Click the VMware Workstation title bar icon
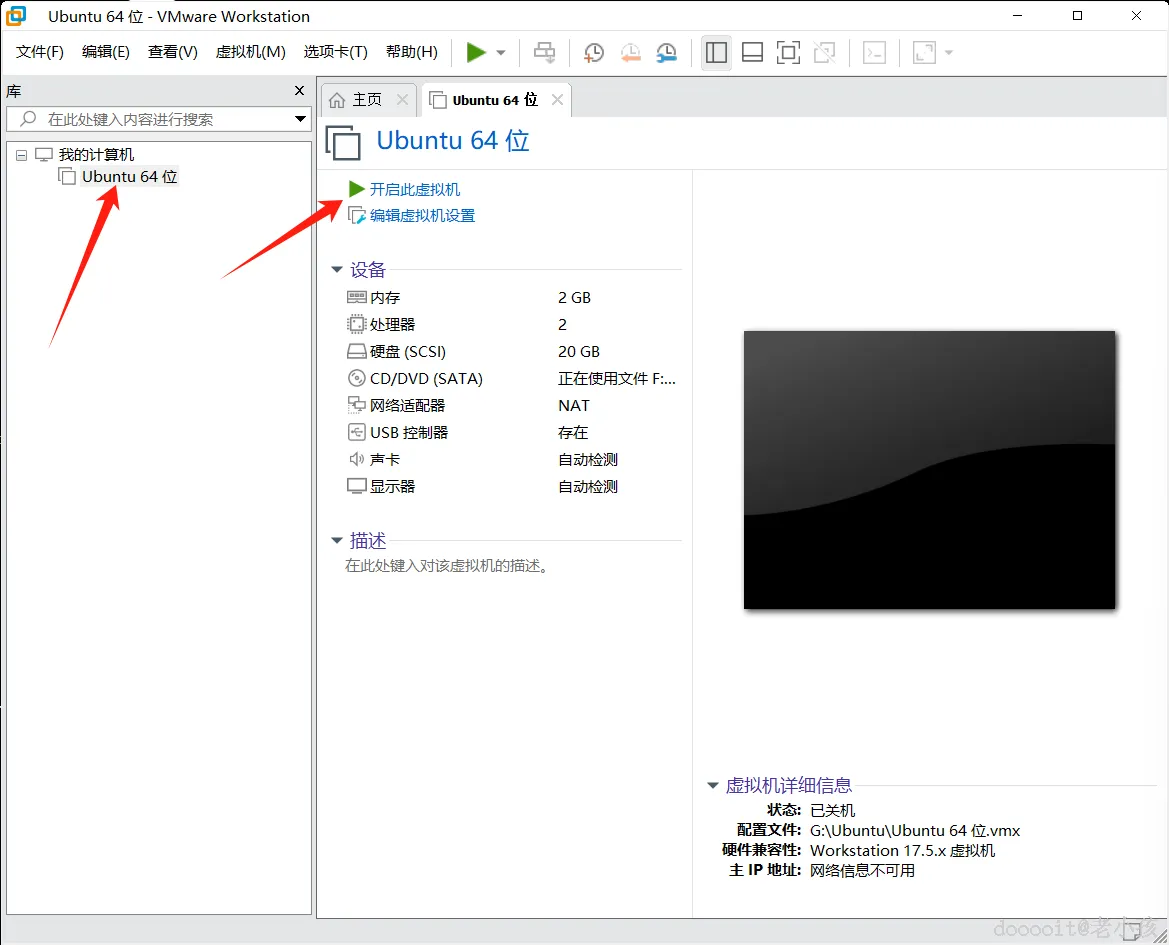 coord(16,16)
